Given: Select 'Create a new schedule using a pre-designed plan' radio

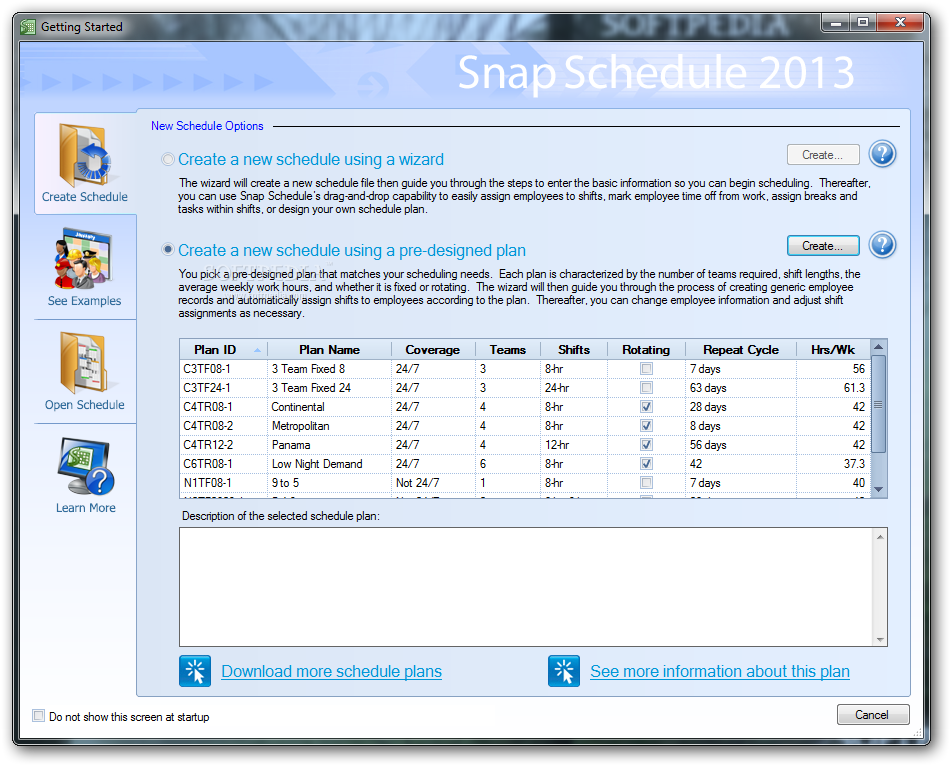Looking at the screenshot, I should pyautogui.click(x=168, y=250).
